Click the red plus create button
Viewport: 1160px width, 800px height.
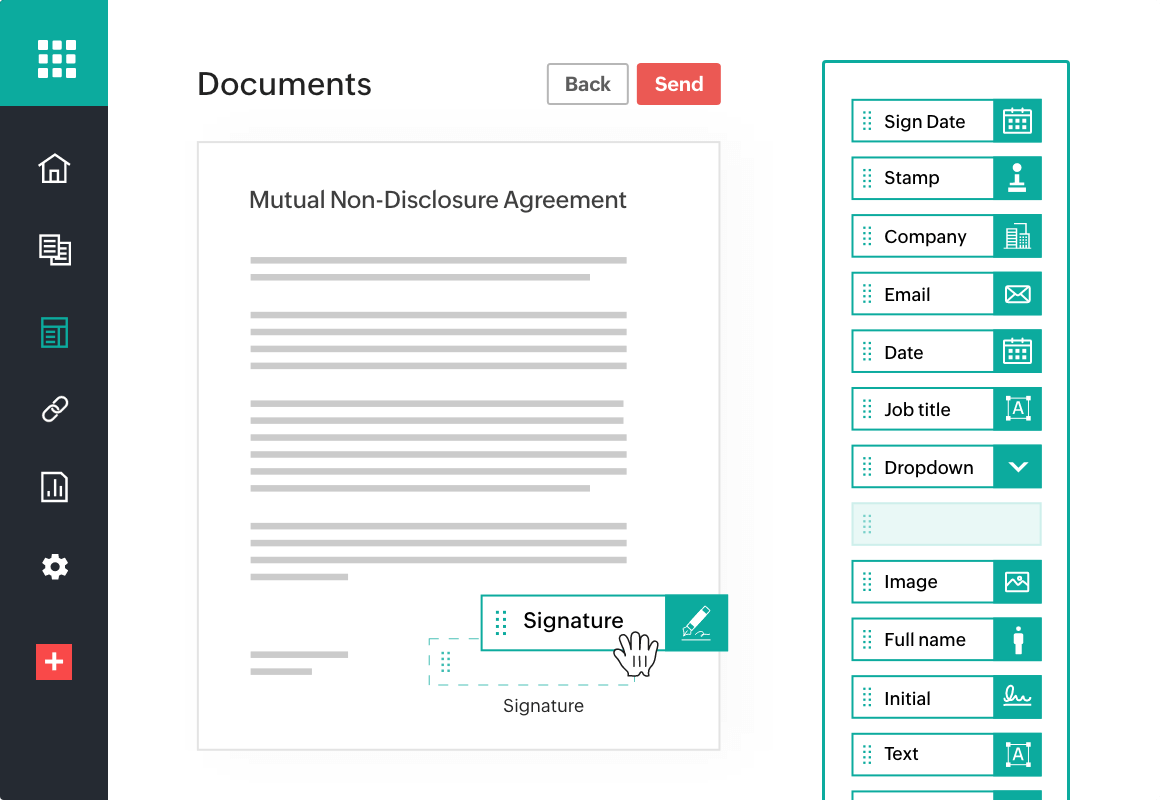[x=54, y=662]
